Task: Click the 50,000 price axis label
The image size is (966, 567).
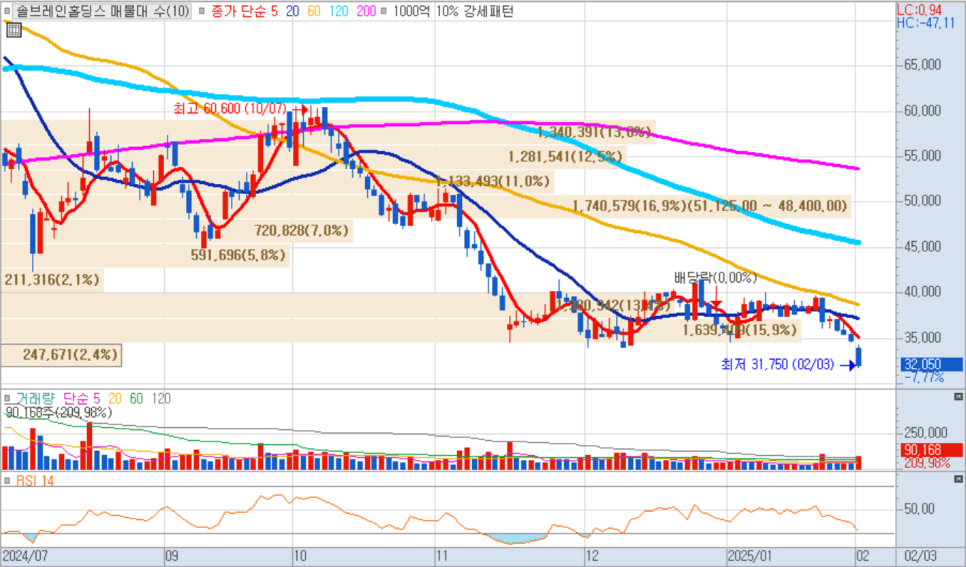Action: 922,201
